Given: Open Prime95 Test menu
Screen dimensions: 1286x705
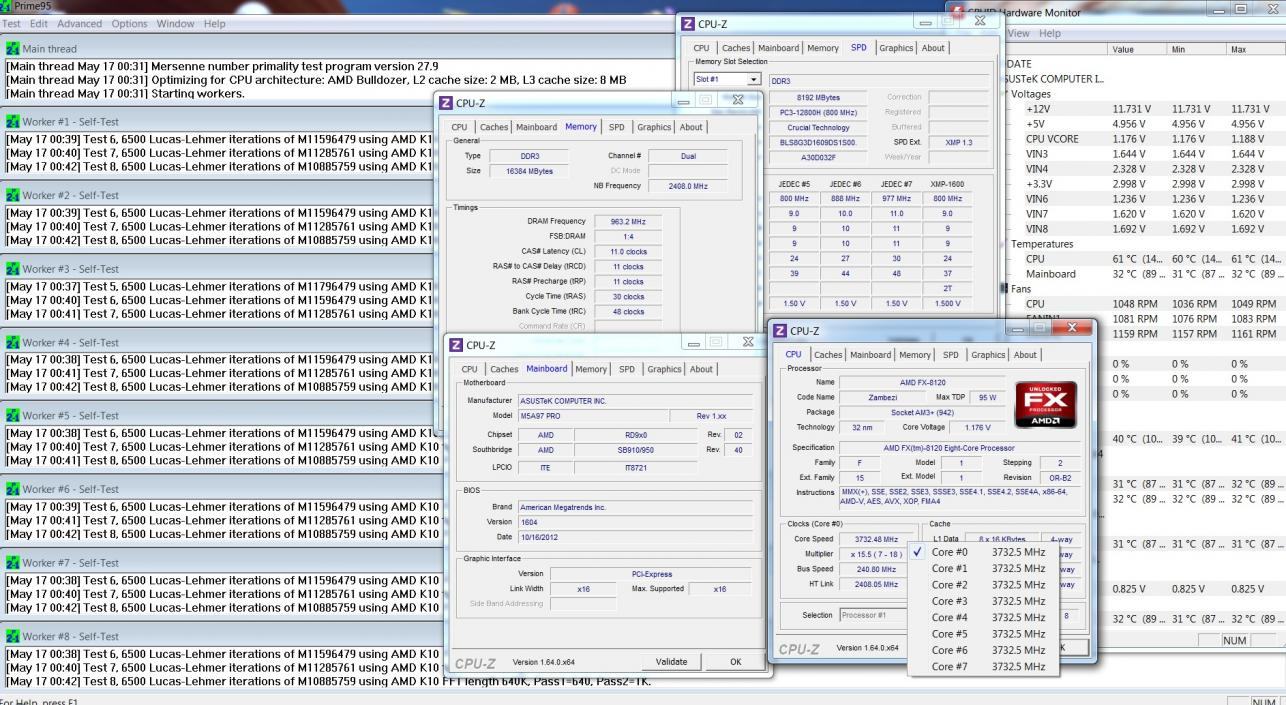Looking at the screenshot, I should tap(12, 23).
